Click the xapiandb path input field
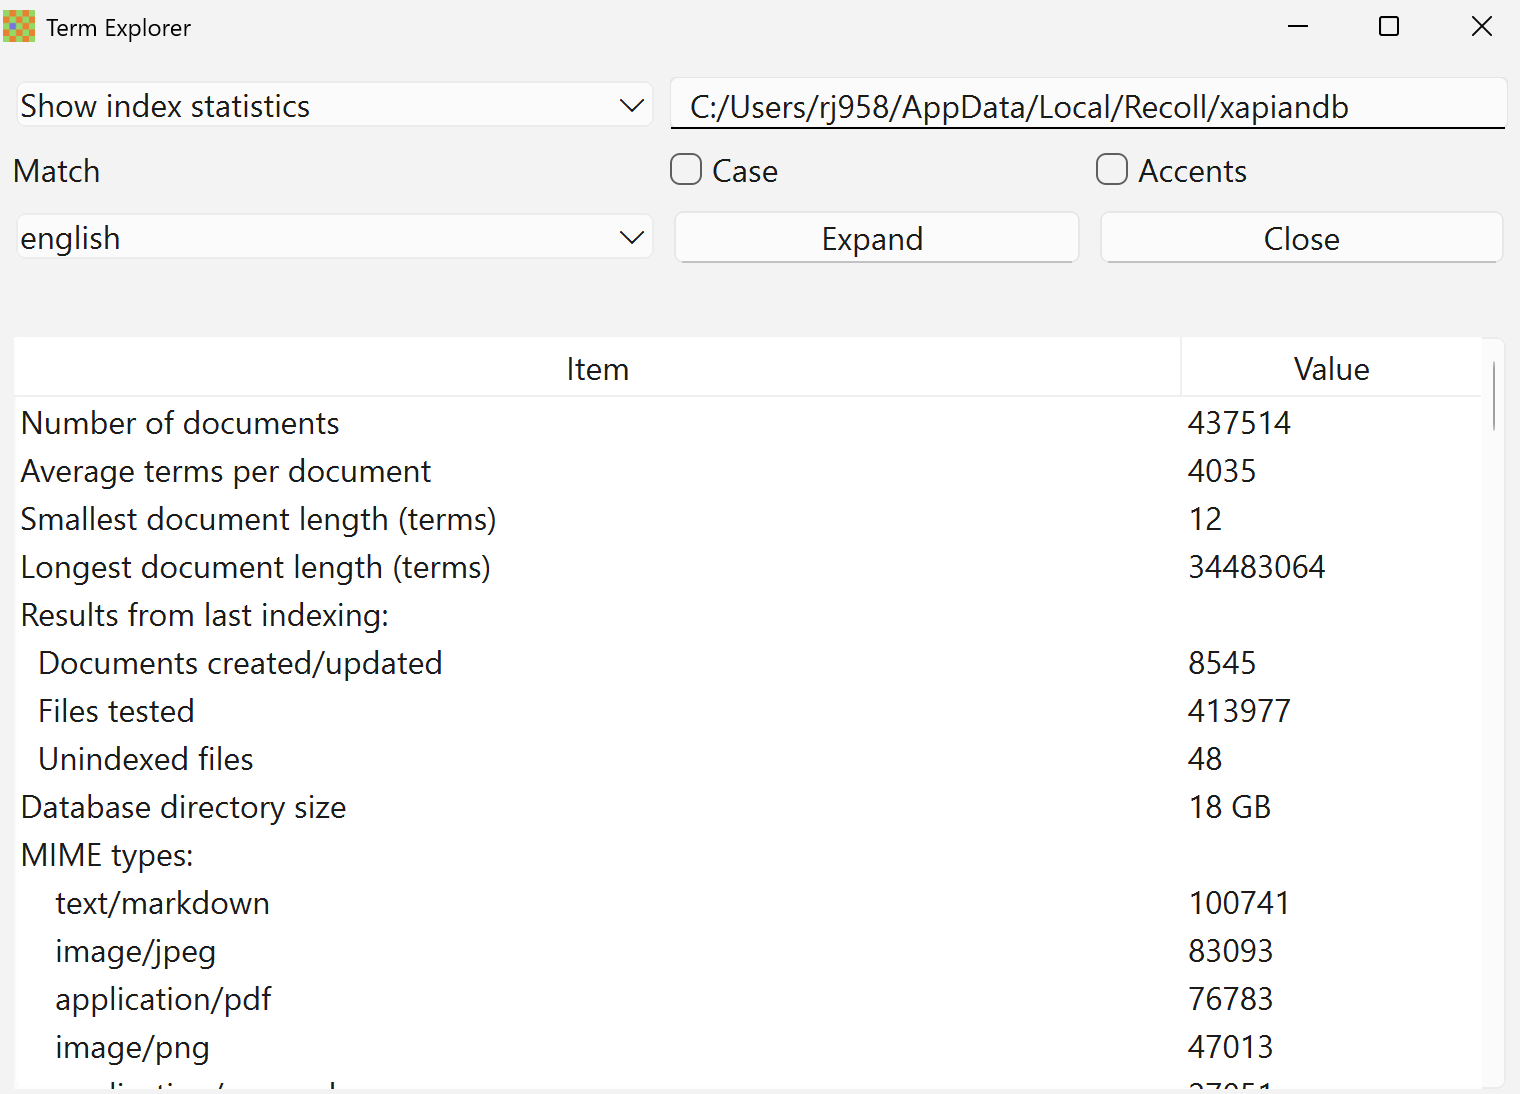 coord(1087,106)
